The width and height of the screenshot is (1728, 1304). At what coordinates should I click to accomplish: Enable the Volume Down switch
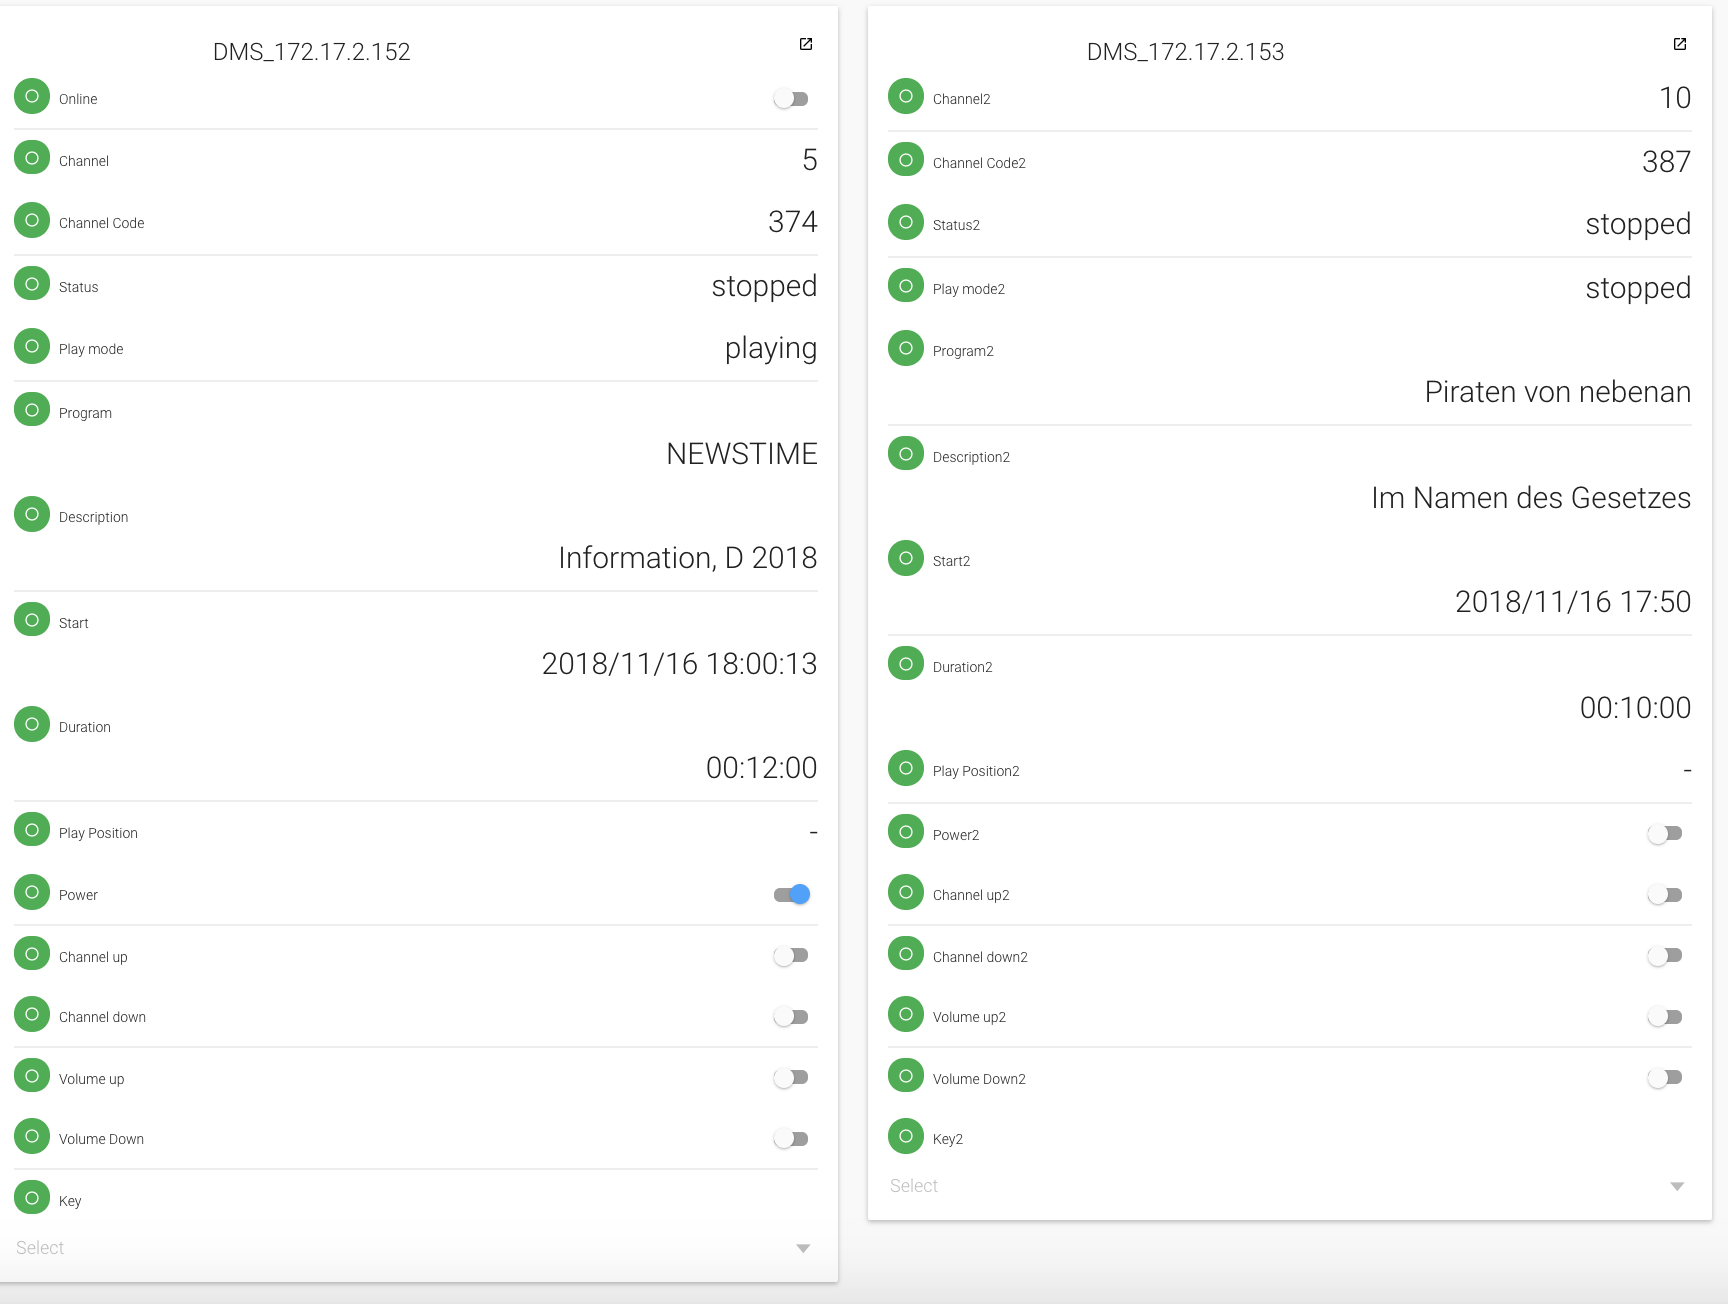[791, 1139]
